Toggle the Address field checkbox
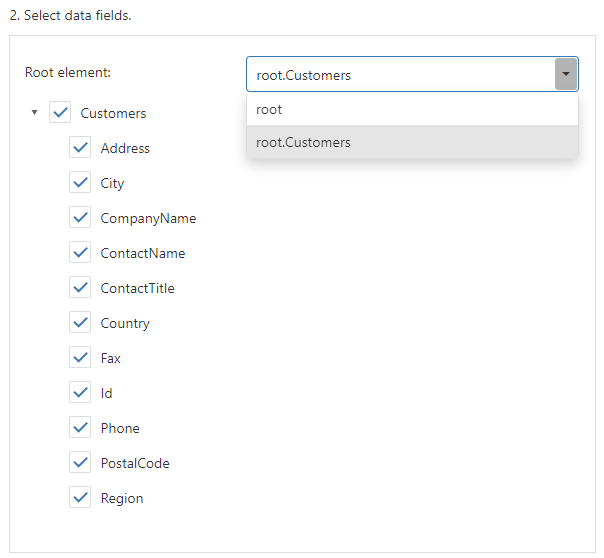This screenshot has width=604, height=558. coord(80,148)
